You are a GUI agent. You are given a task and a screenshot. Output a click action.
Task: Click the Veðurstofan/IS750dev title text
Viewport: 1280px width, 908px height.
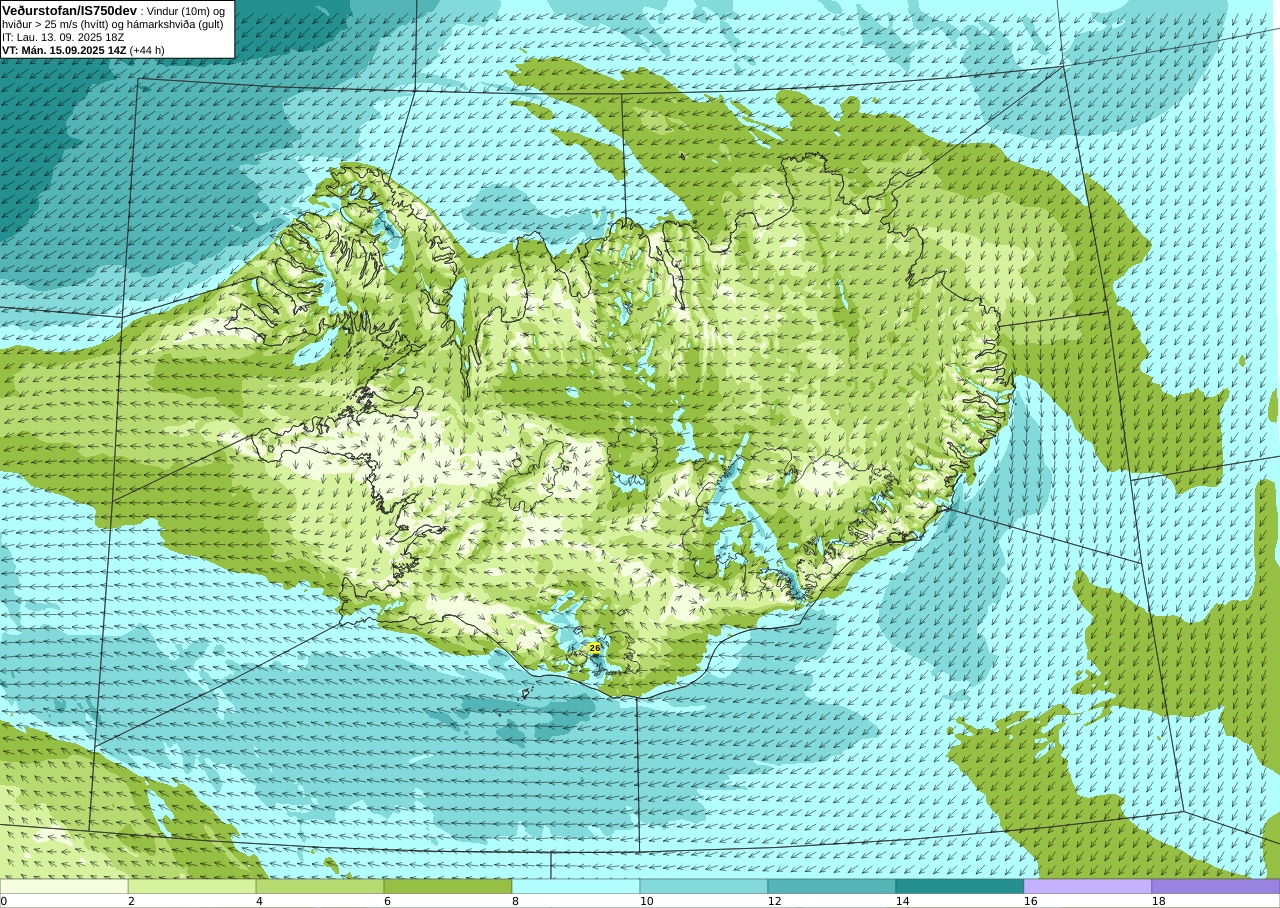[70, 10]
